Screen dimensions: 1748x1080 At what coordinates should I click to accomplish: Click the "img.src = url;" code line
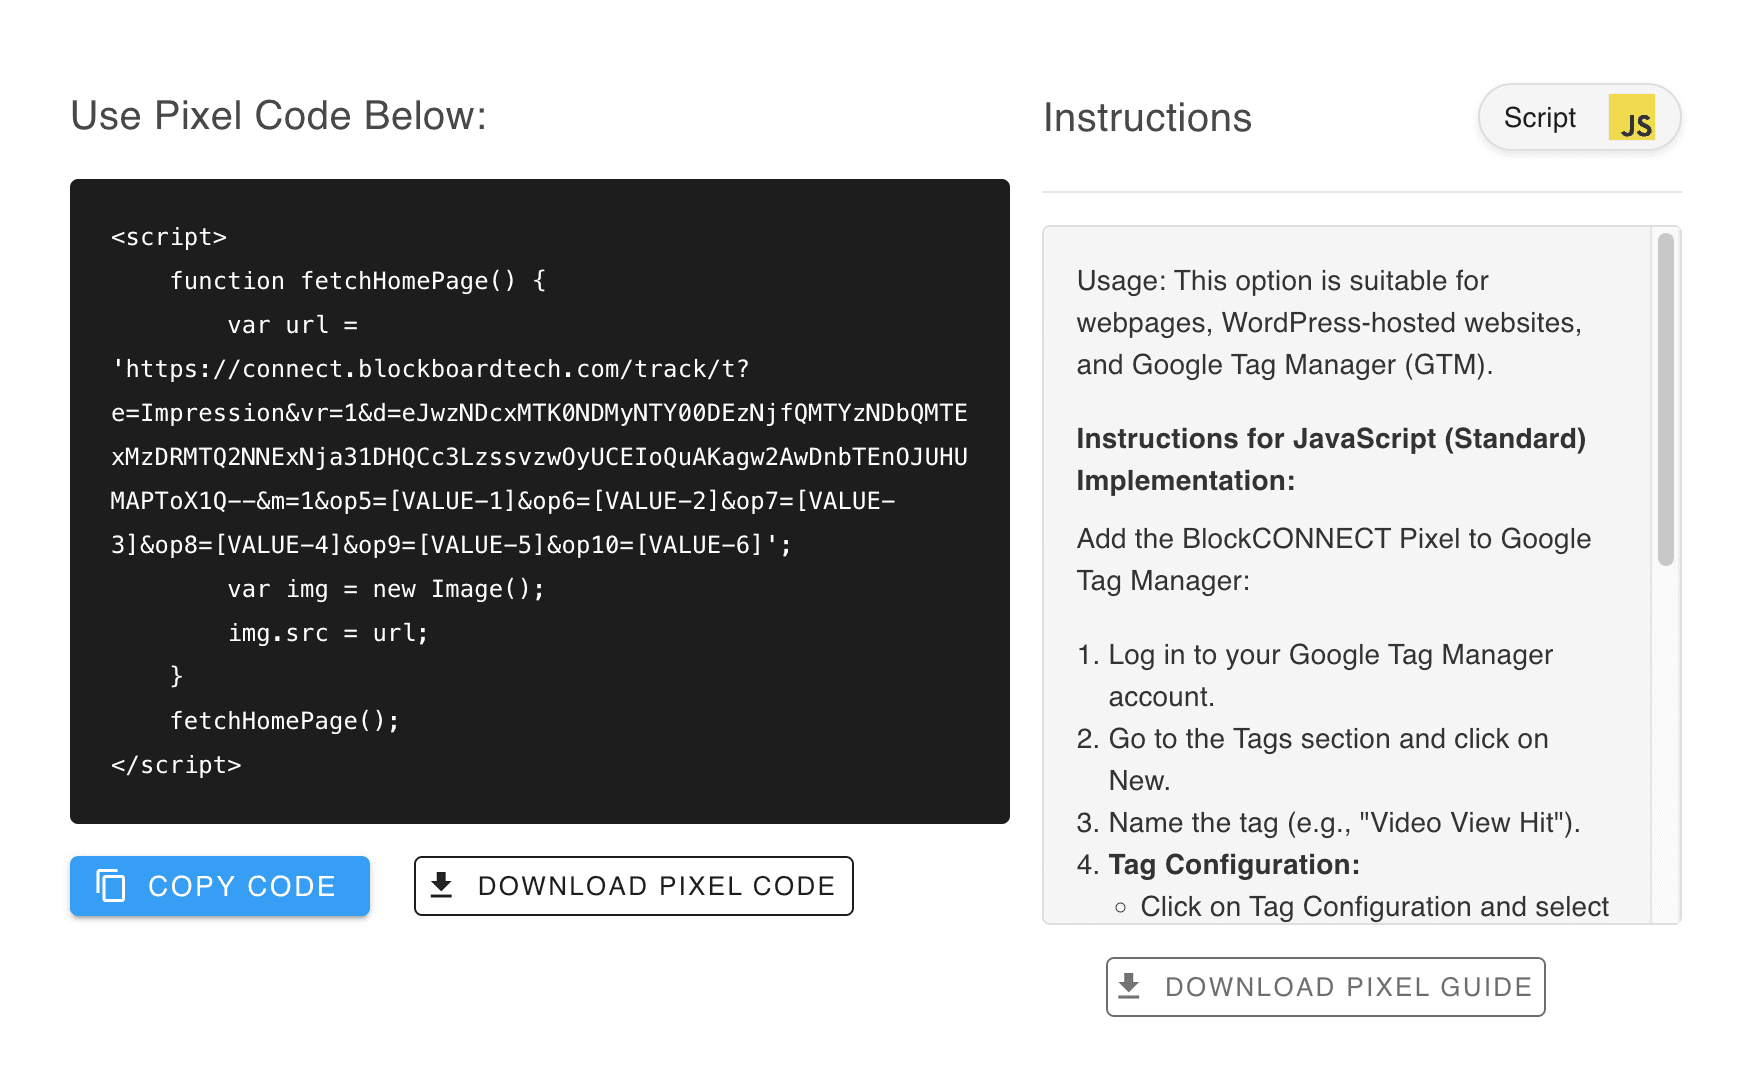328,633
